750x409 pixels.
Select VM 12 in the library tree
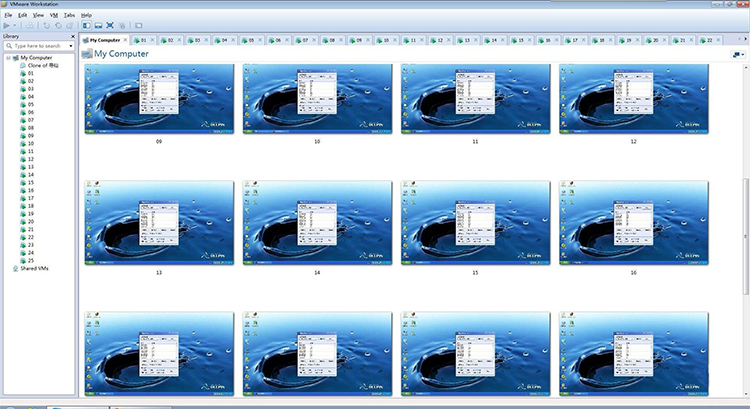tap(31, 159)
